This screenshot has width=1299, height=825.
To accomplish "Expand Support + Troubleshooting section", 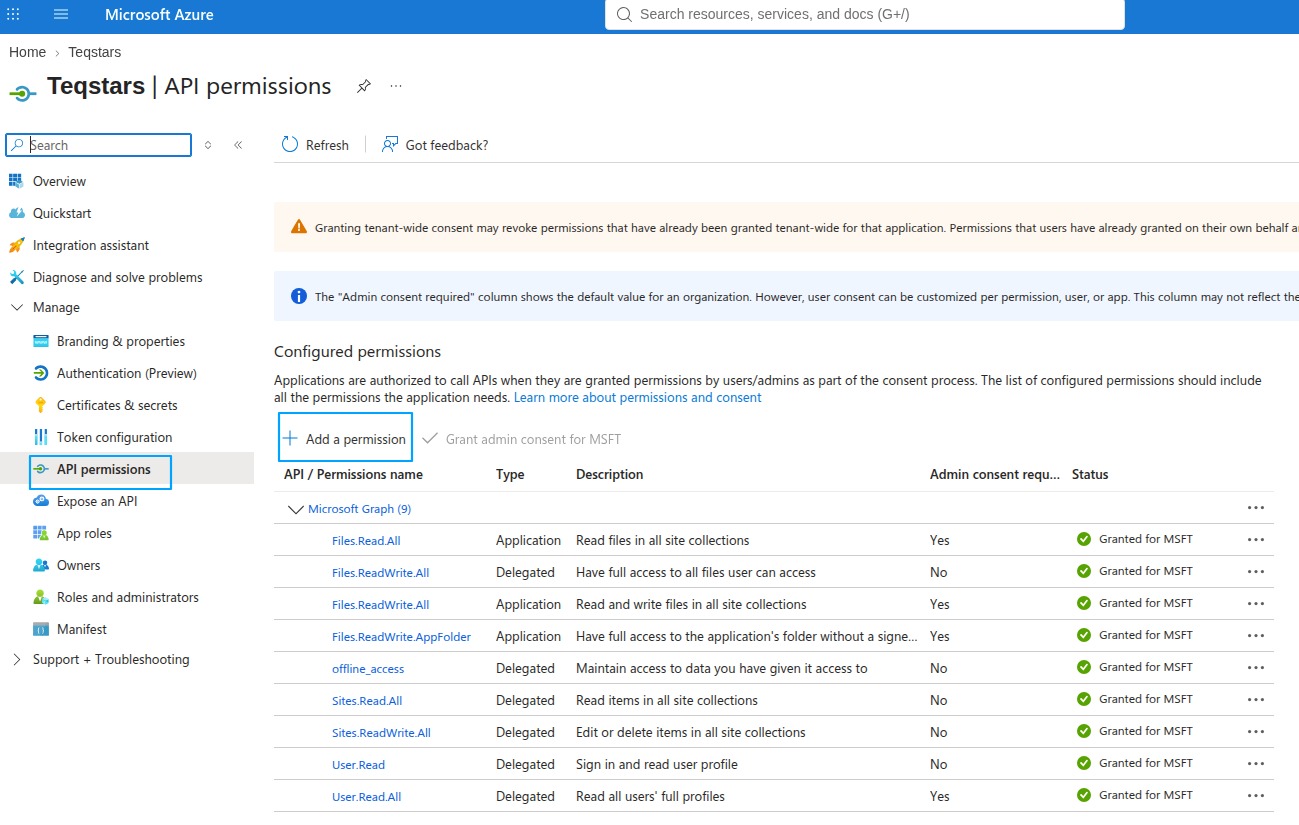I will point(17,660).
